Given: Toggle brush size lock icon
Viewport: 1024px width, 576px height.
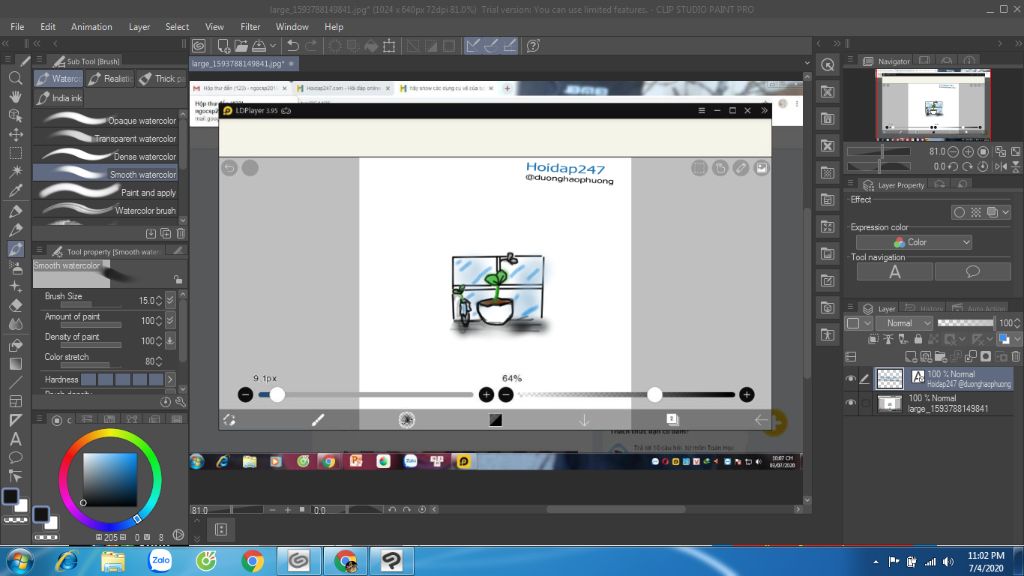Looking at the screenshot, I should pyautogui.click(x=178, y=280).
